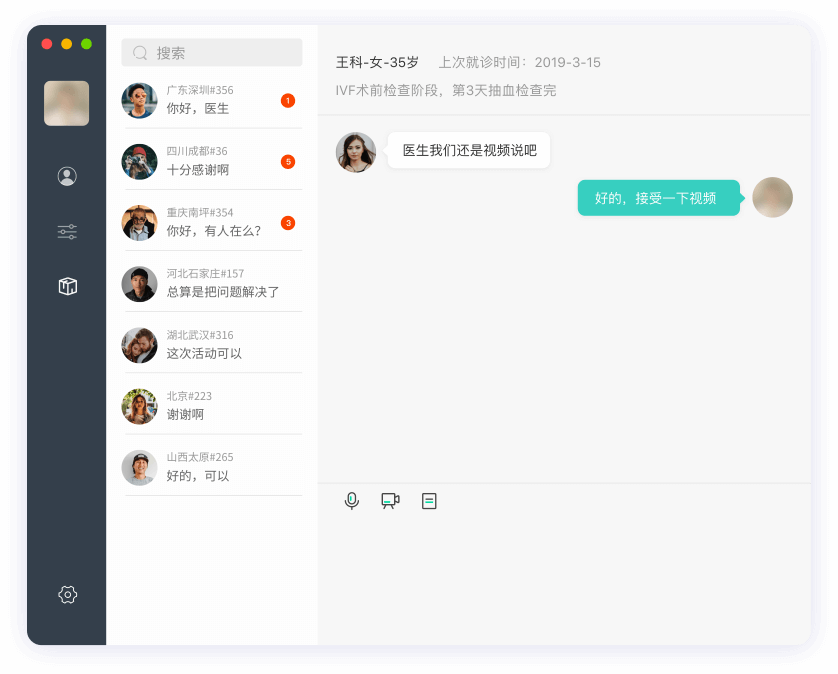Open the filter sliders icon in sidebar
Screen dimensions: 838x674
tap(67, 232)
